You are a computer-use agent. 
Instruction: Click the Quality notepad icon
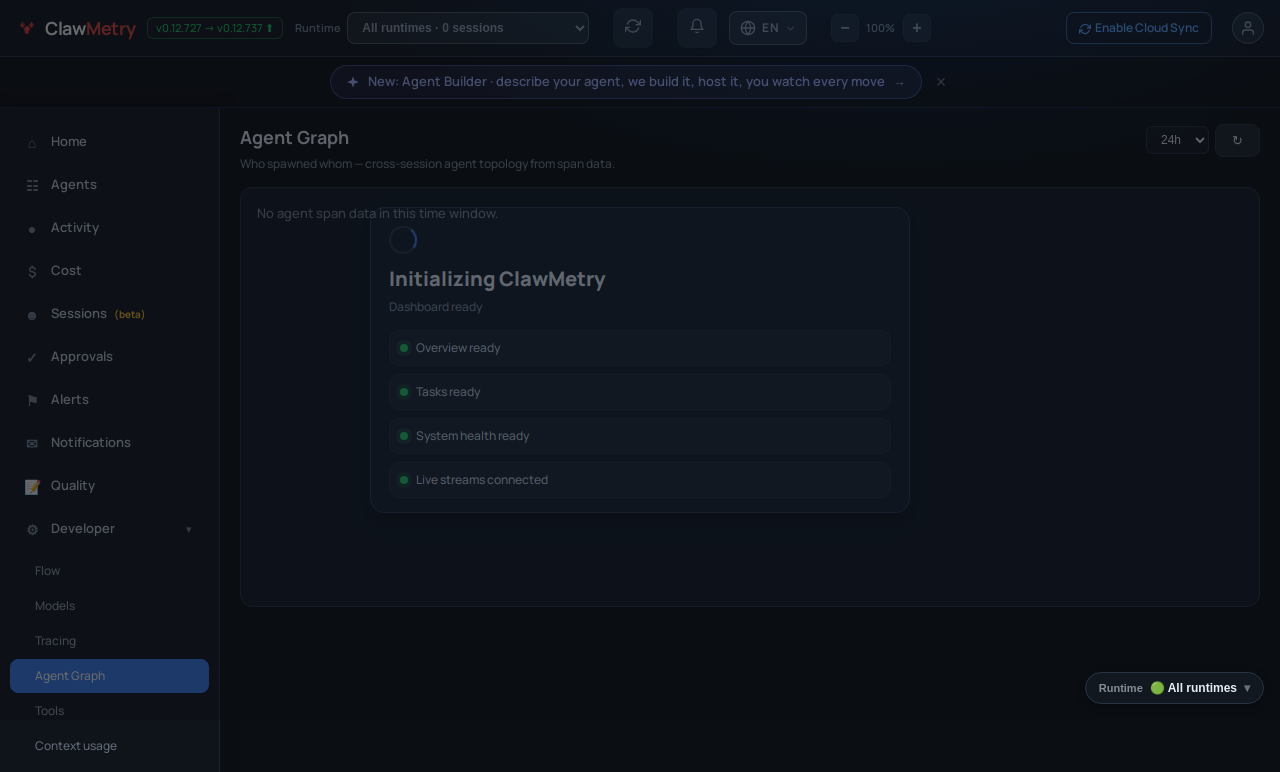click(x=32, y=487)
